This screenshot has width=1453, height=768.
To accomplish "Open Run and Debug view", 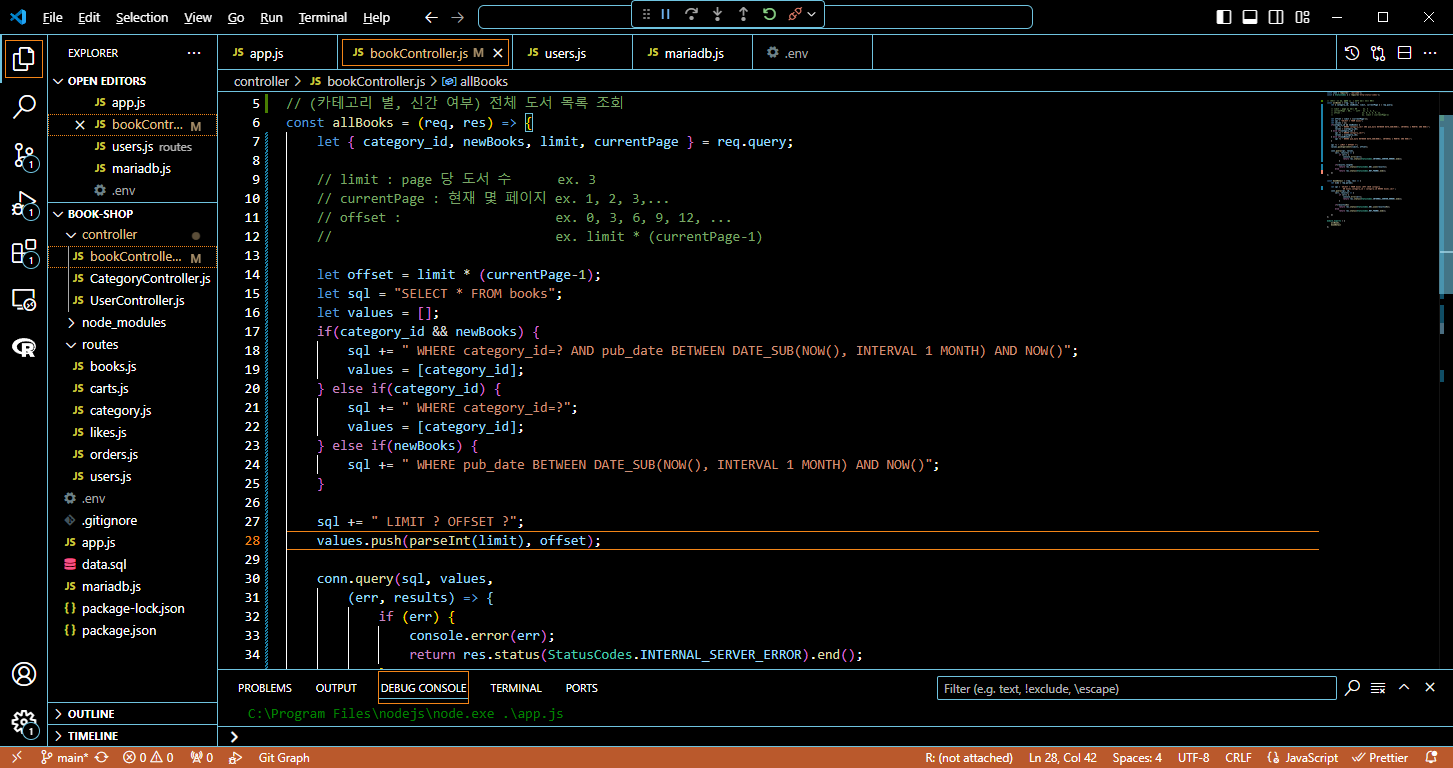I will (x=24, y=205).
